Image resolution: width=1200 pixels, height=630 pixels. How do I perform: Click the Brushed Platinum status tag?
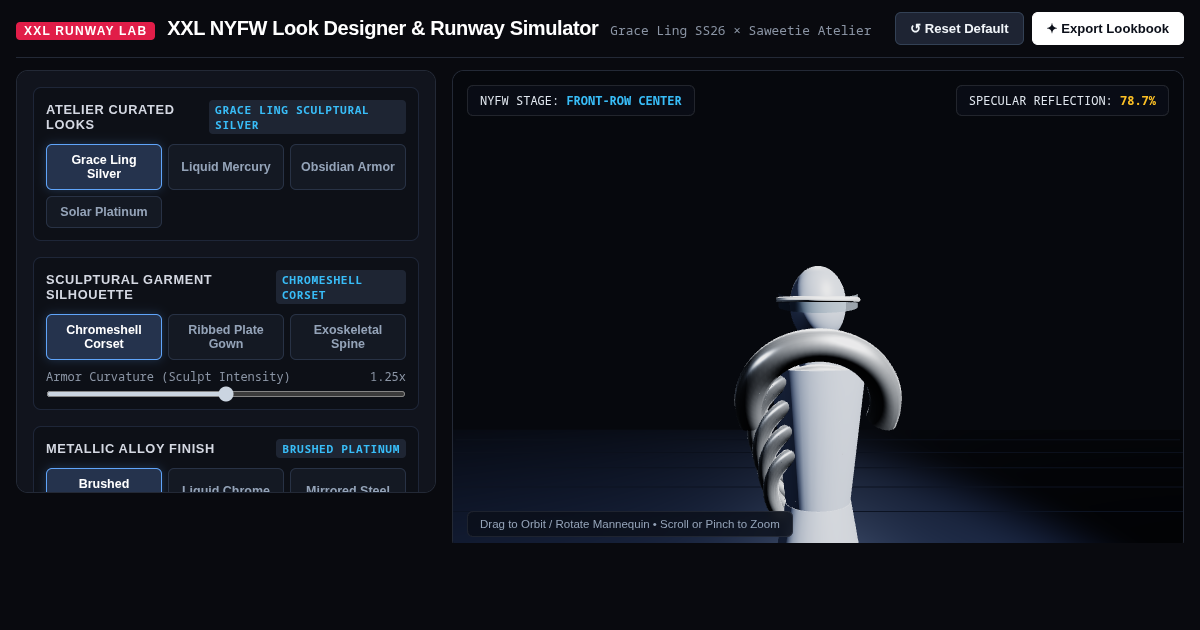point(341,449)
